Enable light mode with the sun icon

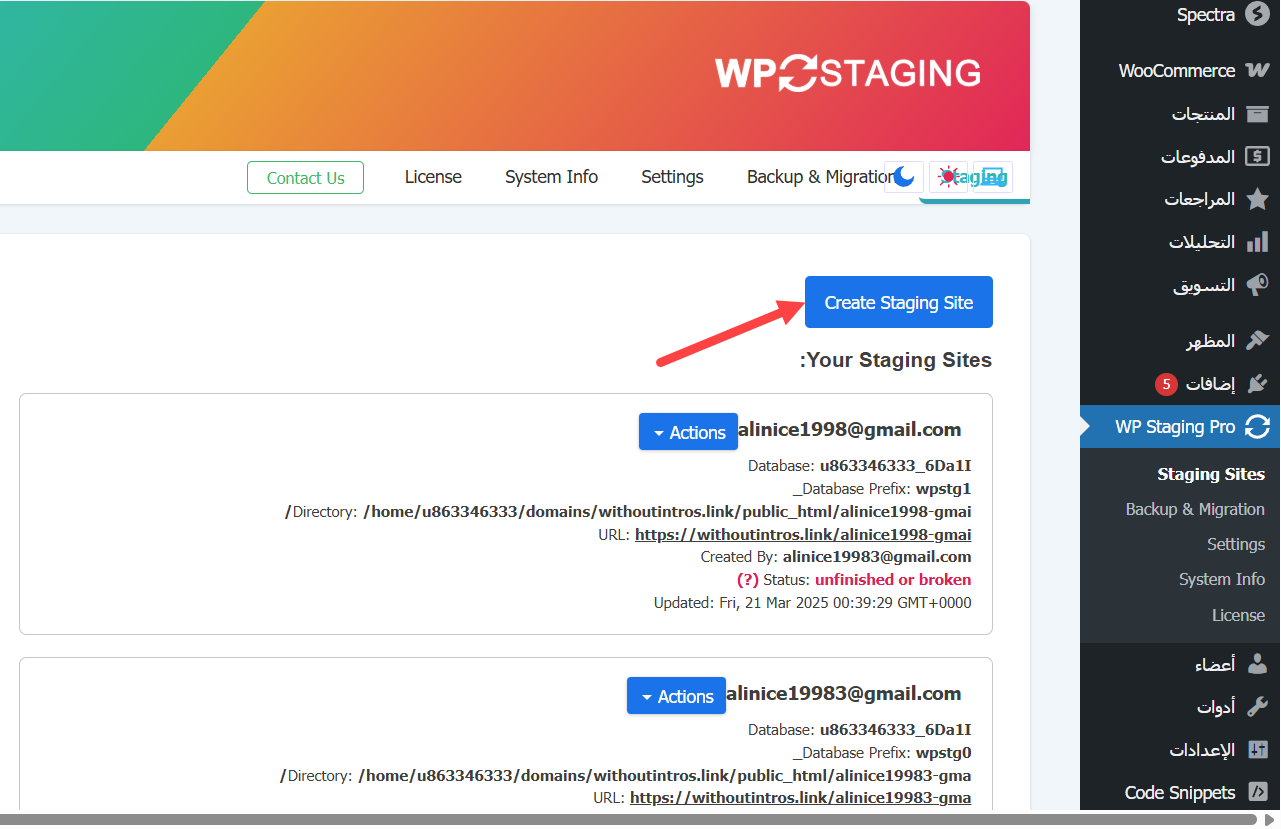point(947,177)
